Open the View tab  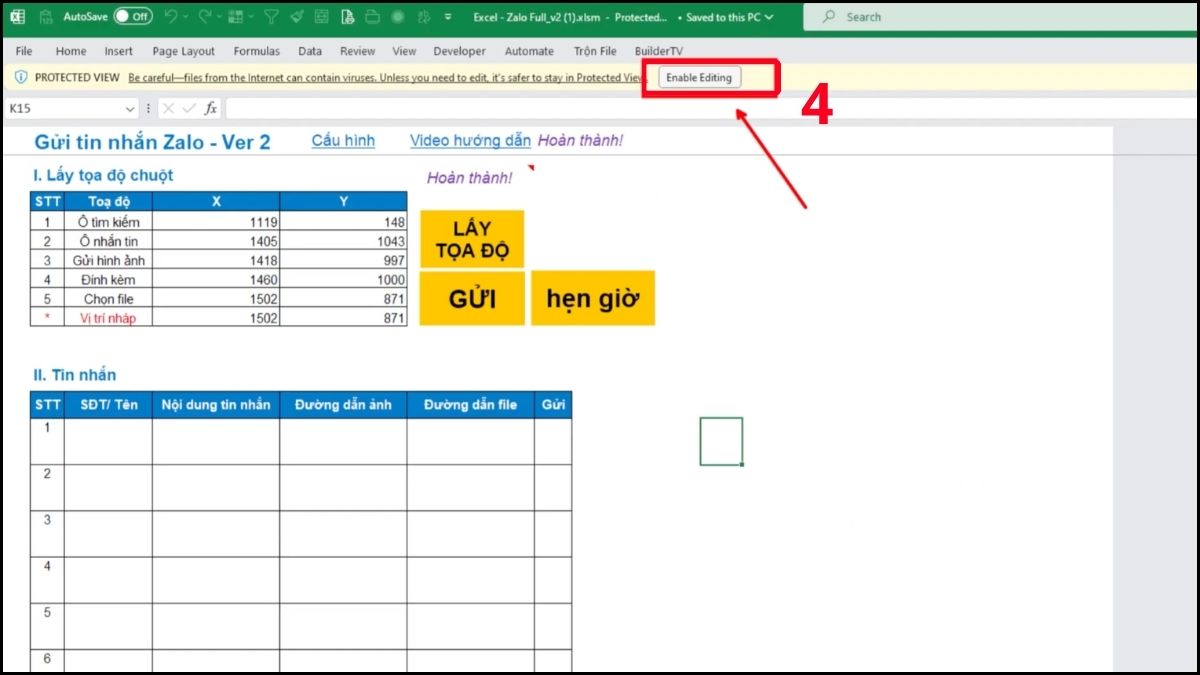point(404,51)
